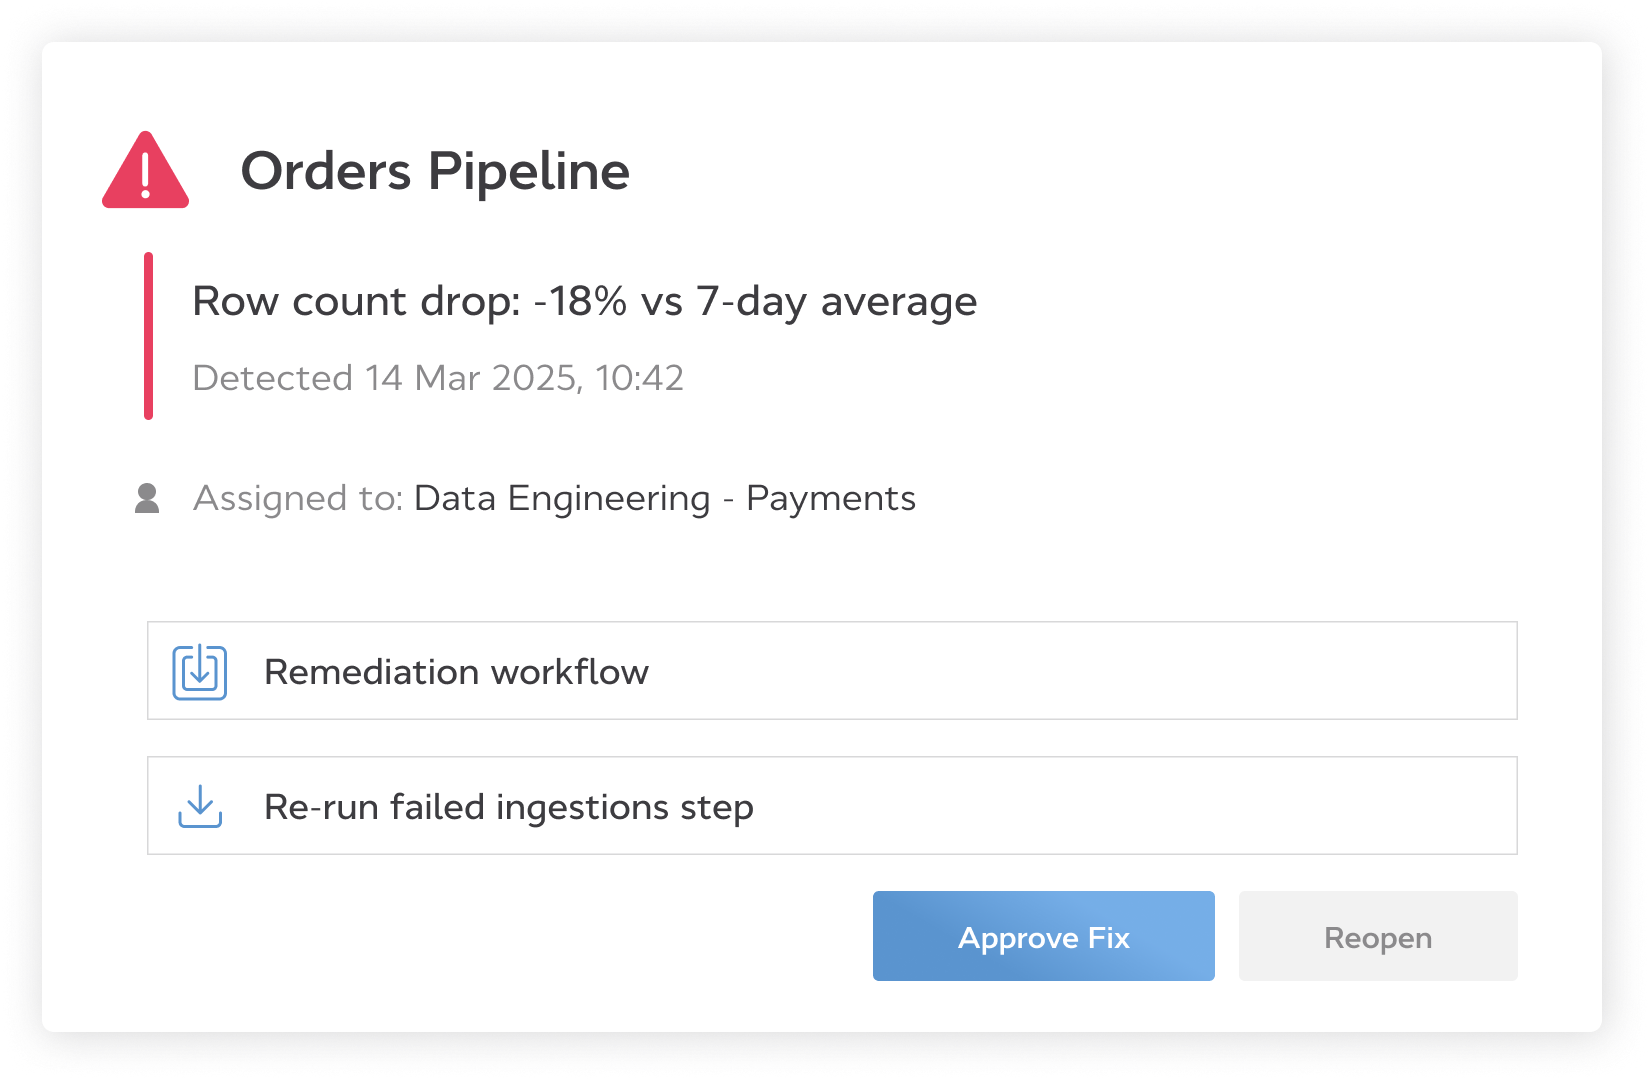Click the "7-day average" text
Screen dimensions: 1650x1080
(837, 301)
